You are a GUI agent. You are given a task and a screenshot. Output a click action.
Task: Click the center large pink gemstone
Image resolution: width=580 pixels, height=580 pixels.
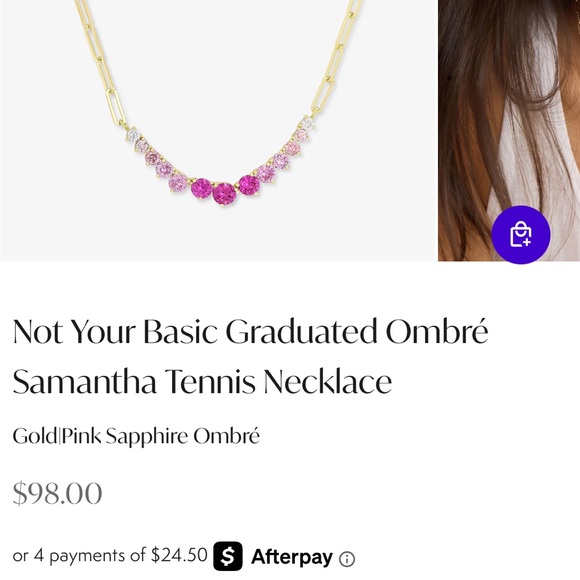pos(225,193)
